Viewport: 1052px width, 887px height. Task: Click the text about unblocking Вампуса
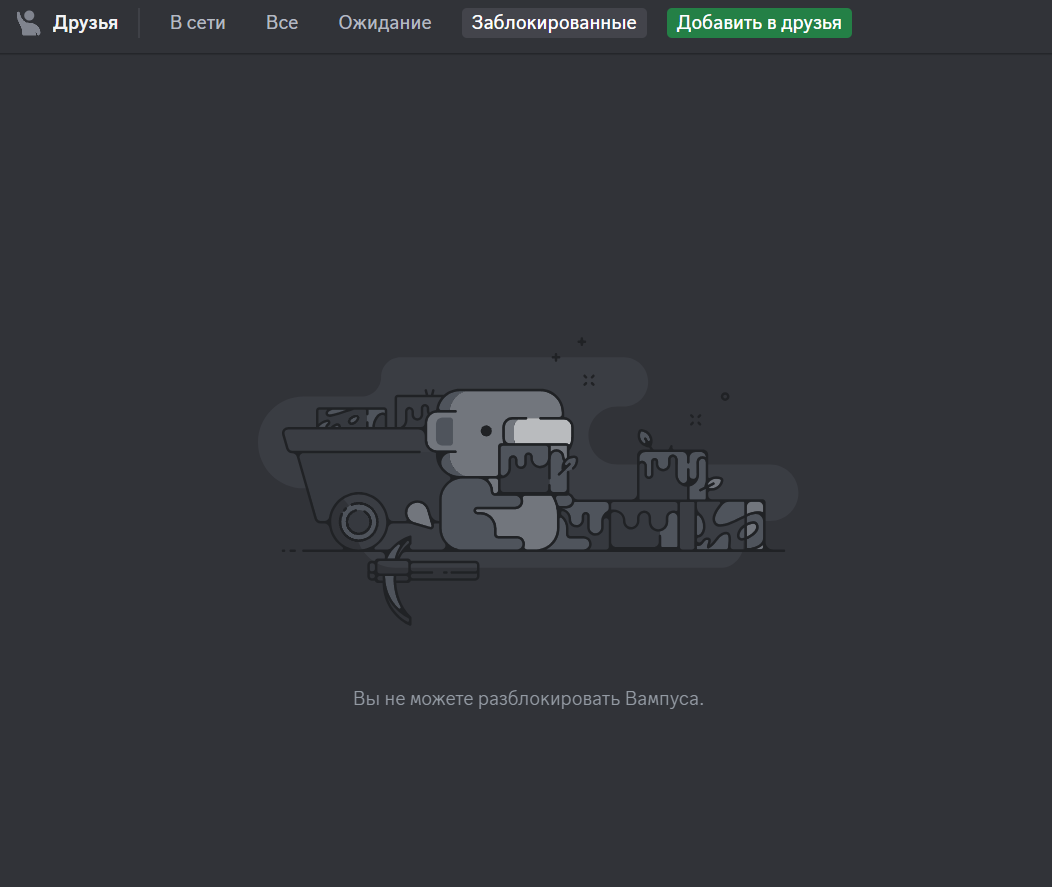pyautogui.click(x=528, y=698)
